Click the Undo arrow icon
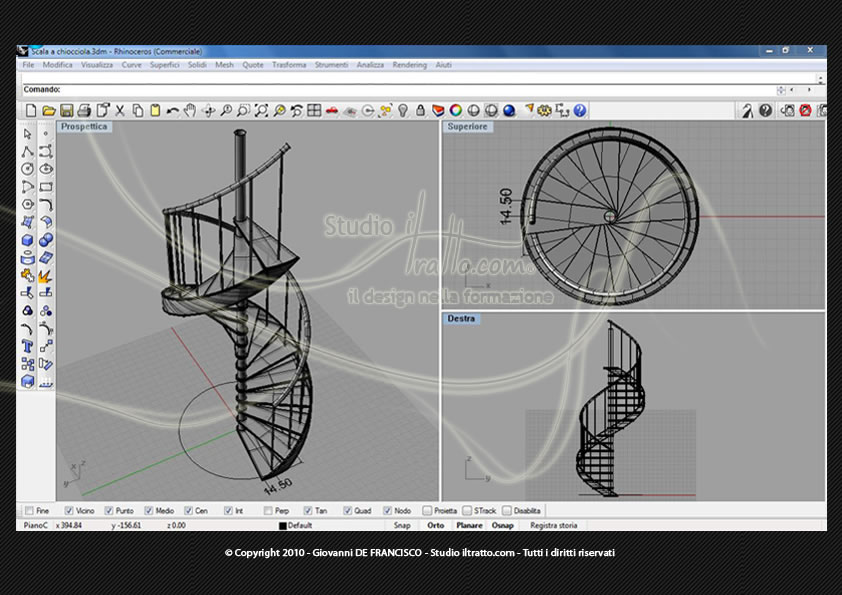 [172, 111]
